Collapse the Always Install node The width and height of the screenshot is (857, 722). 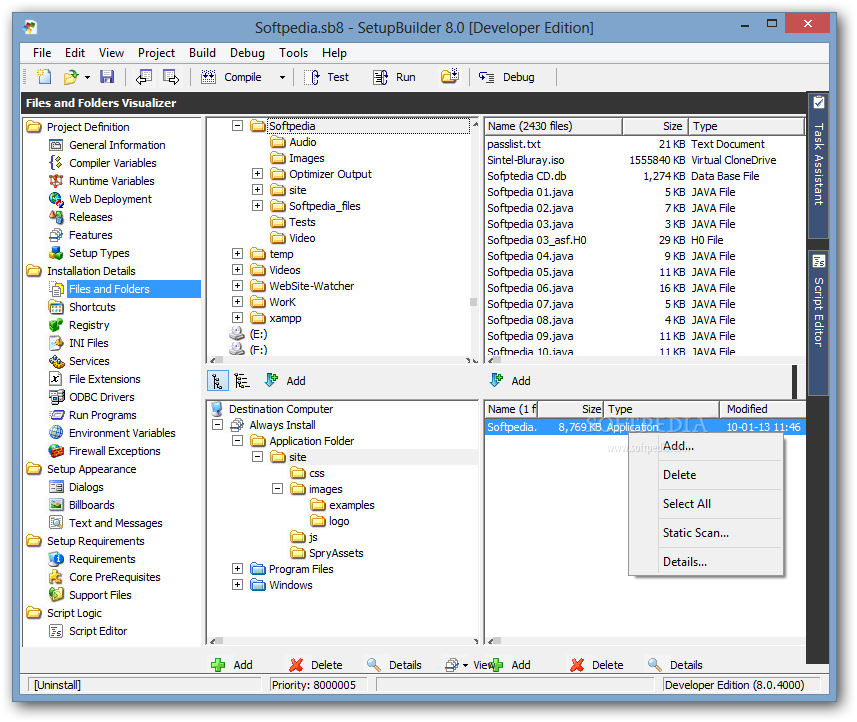point(218,425)
